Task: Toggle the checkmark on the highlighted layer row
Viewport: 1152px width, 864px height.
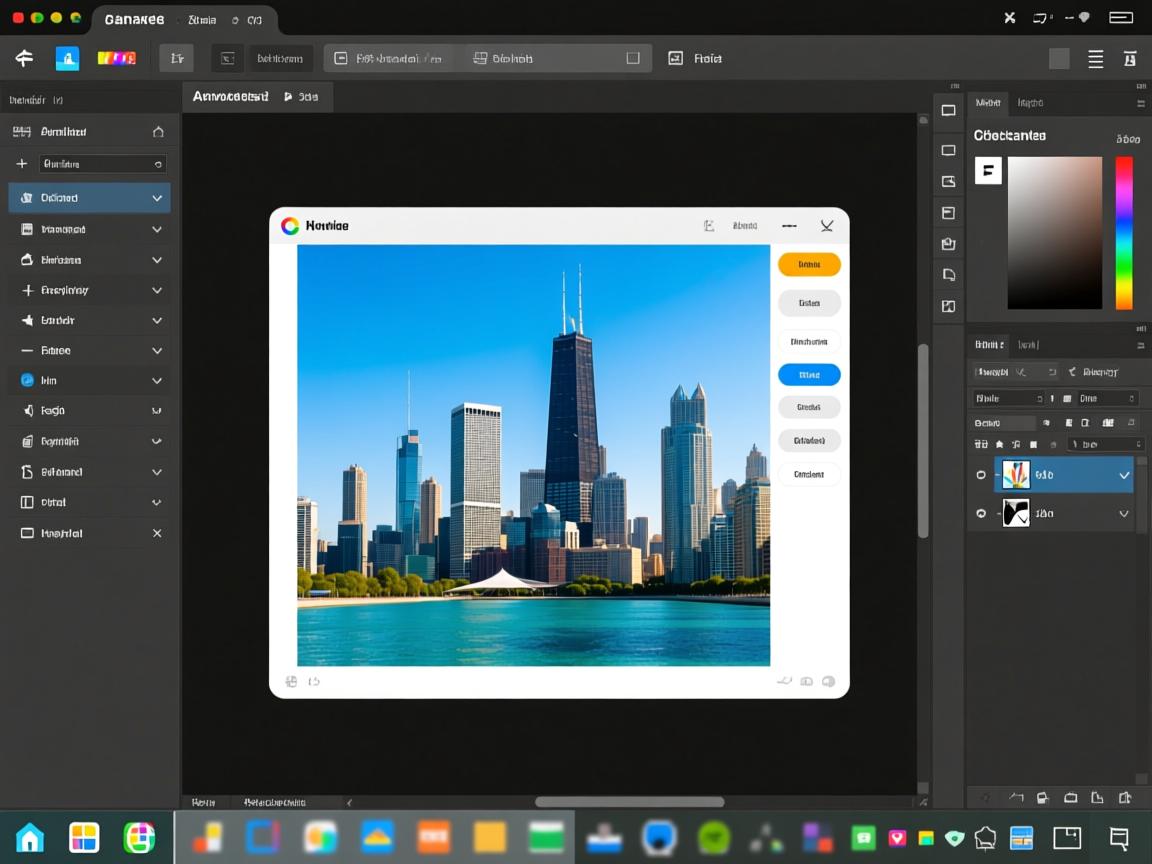Action: tap(1124, 475)
